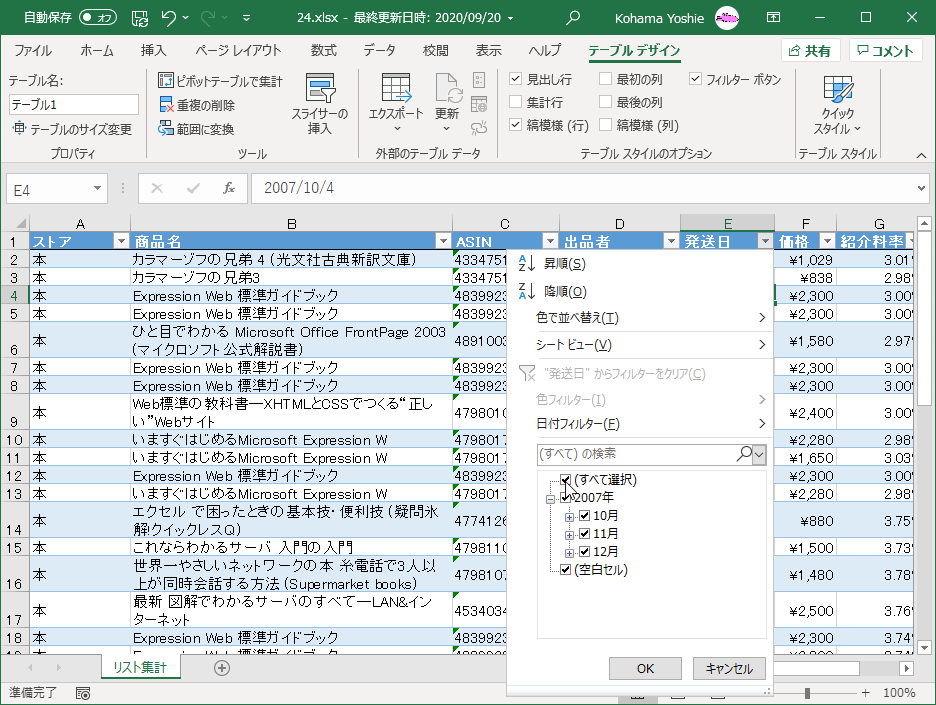
Task: Open filter dropdown for 価格 column
Action: [827, 241]
